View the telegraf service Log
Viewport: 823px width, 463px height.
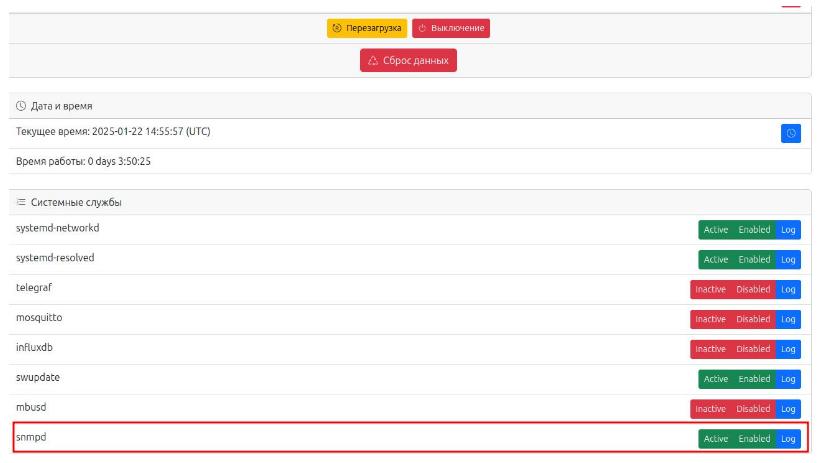point(789,290)
